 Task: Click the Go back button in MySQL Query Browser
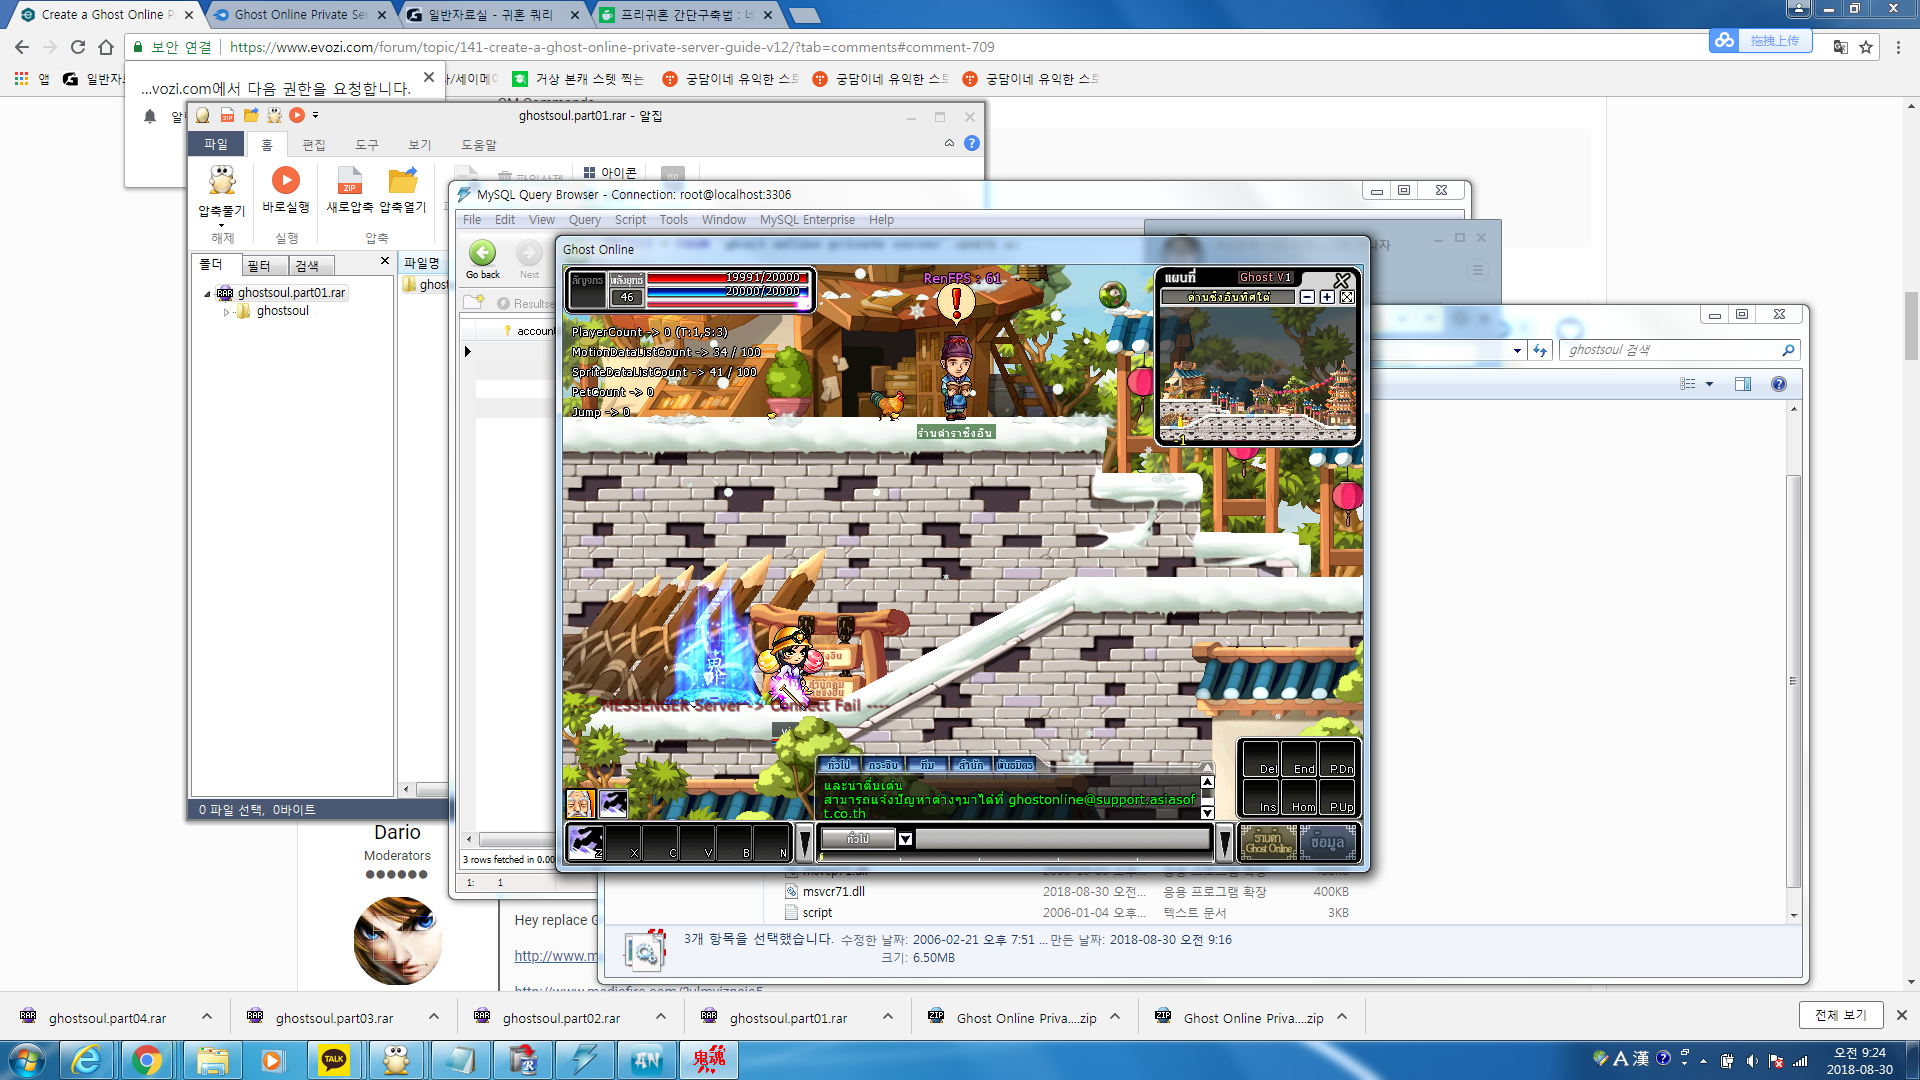click(483, 254)
